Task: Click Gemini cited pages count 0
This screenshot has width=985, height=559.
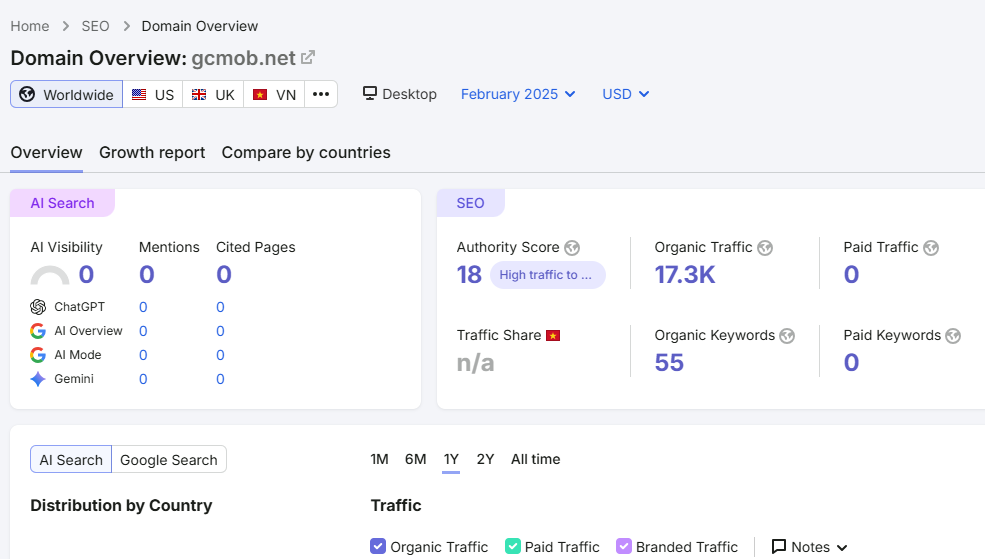Action: point(220,379)
